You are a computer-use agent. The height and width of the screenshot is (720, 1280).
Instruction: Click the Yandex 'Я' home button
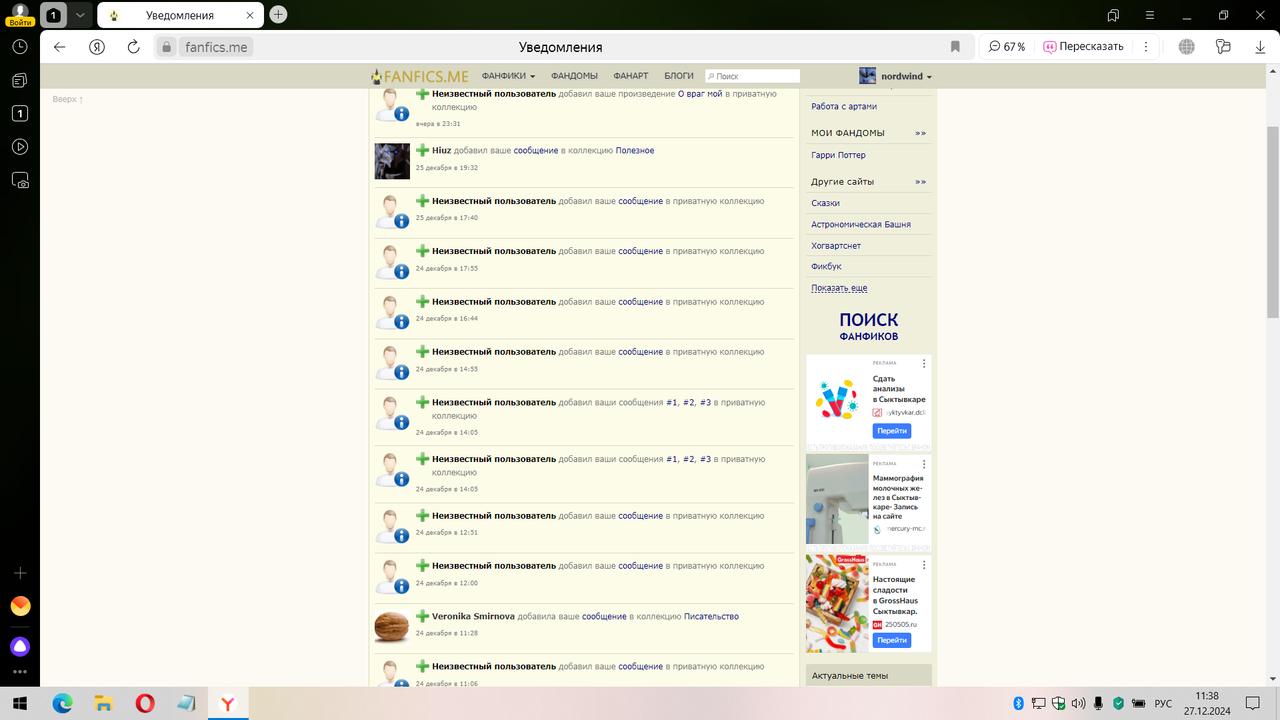point(97,47)
